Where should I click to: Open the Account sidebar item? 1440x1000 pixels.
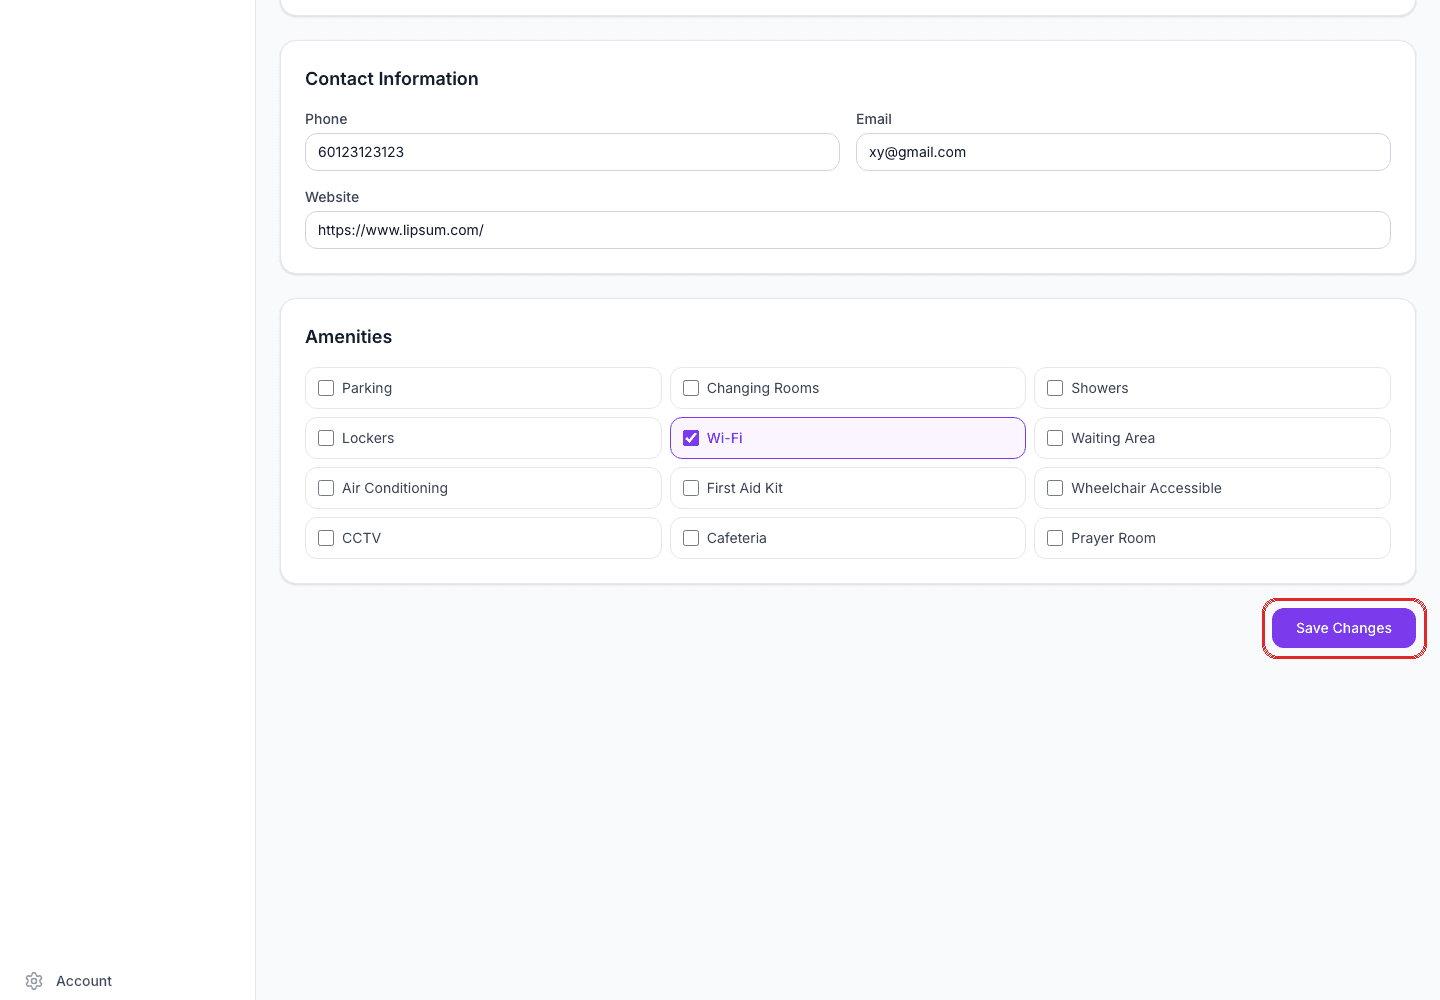(128, 981)
